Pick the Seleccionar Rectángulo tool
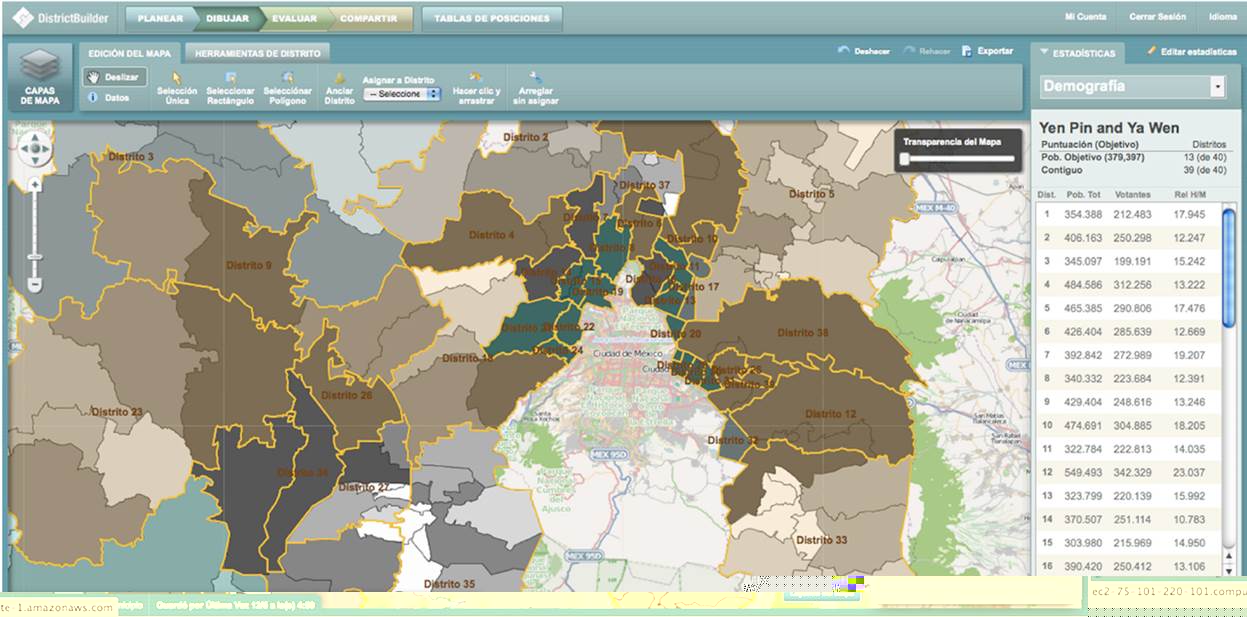Image resolution: width=1247 pixels, height=617 pixels. [x=230, y=88]
